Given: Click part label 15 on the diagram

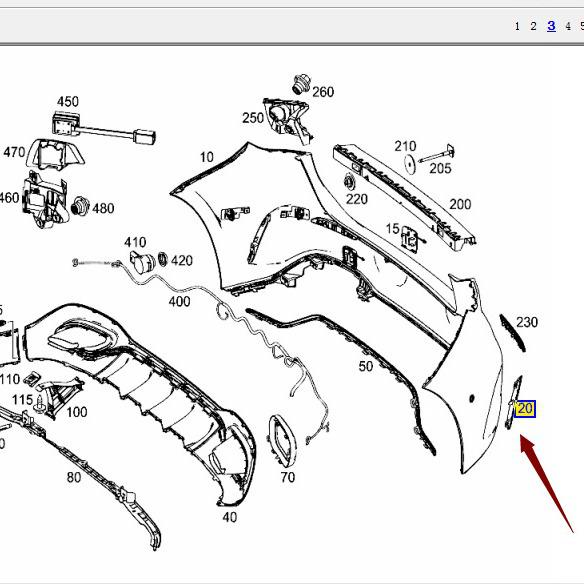Looking at the screenshot, I should 392,228.
